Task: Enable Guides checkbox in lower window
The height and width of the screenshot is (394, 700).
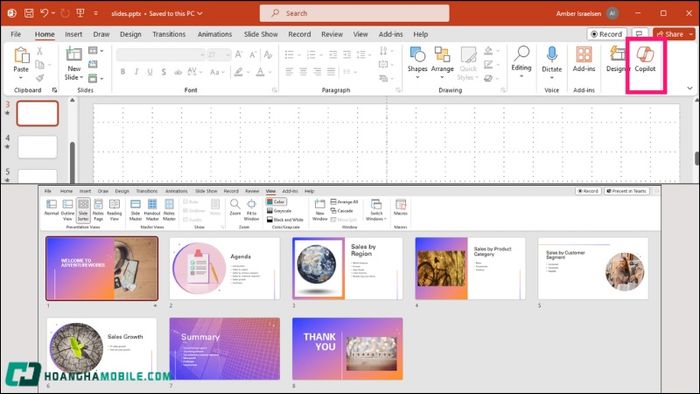Action: pyautogui.click(x=192, y=220)
